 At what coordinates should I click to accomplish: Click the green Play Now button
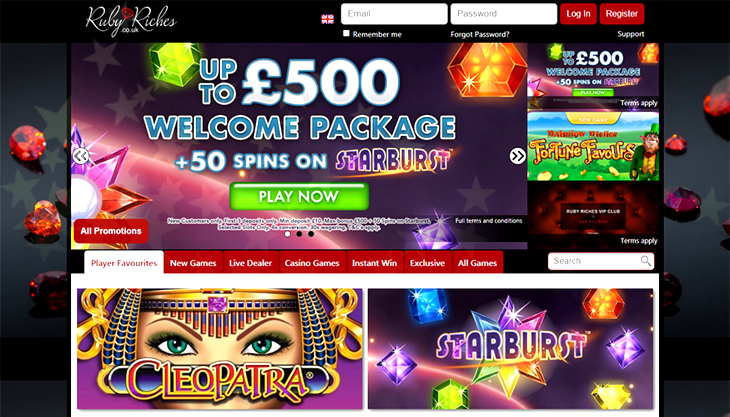299,196
